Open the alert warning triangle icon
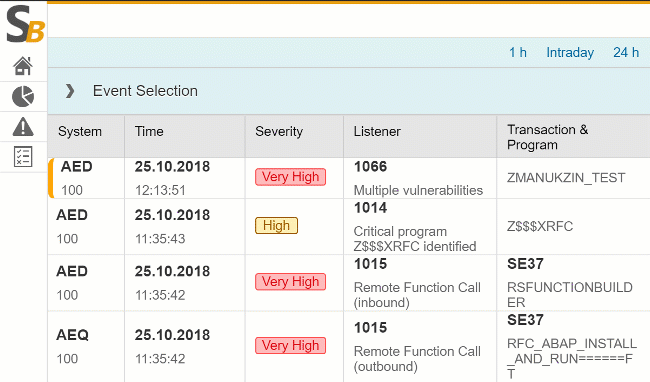Screen dimensions: 650x382 (23, 126)
